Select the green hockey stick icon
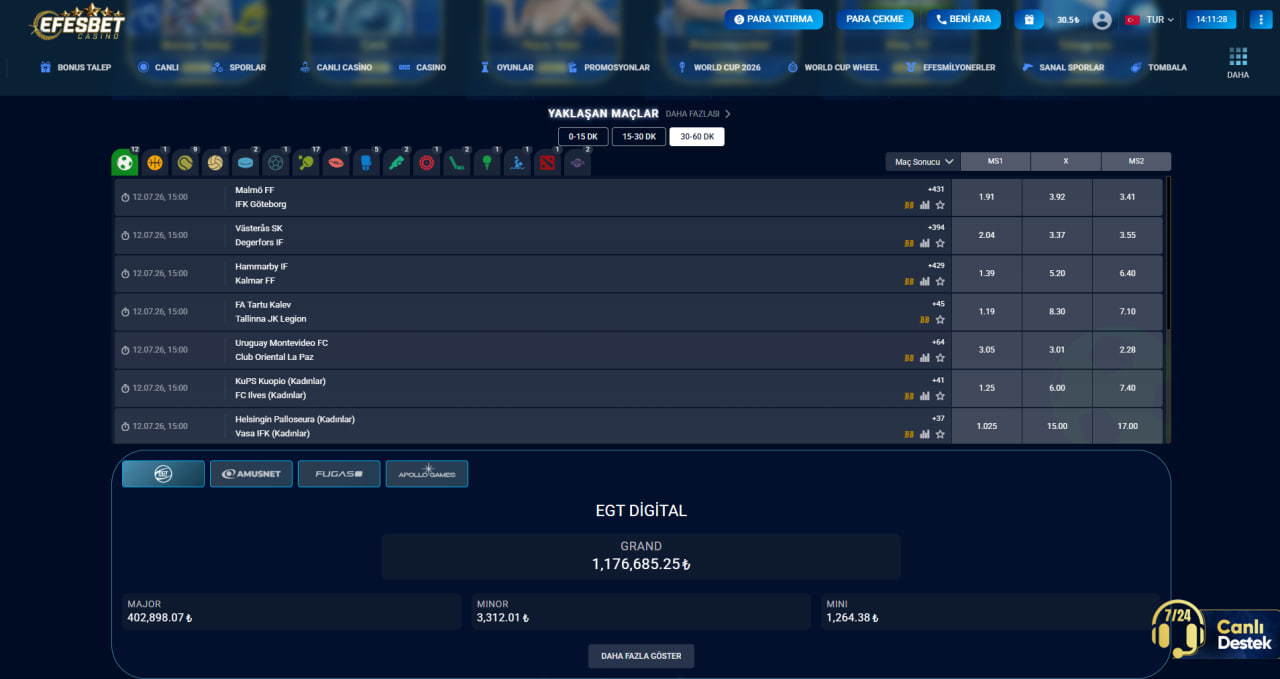The image size is (1280, 679). pos(457,162)
